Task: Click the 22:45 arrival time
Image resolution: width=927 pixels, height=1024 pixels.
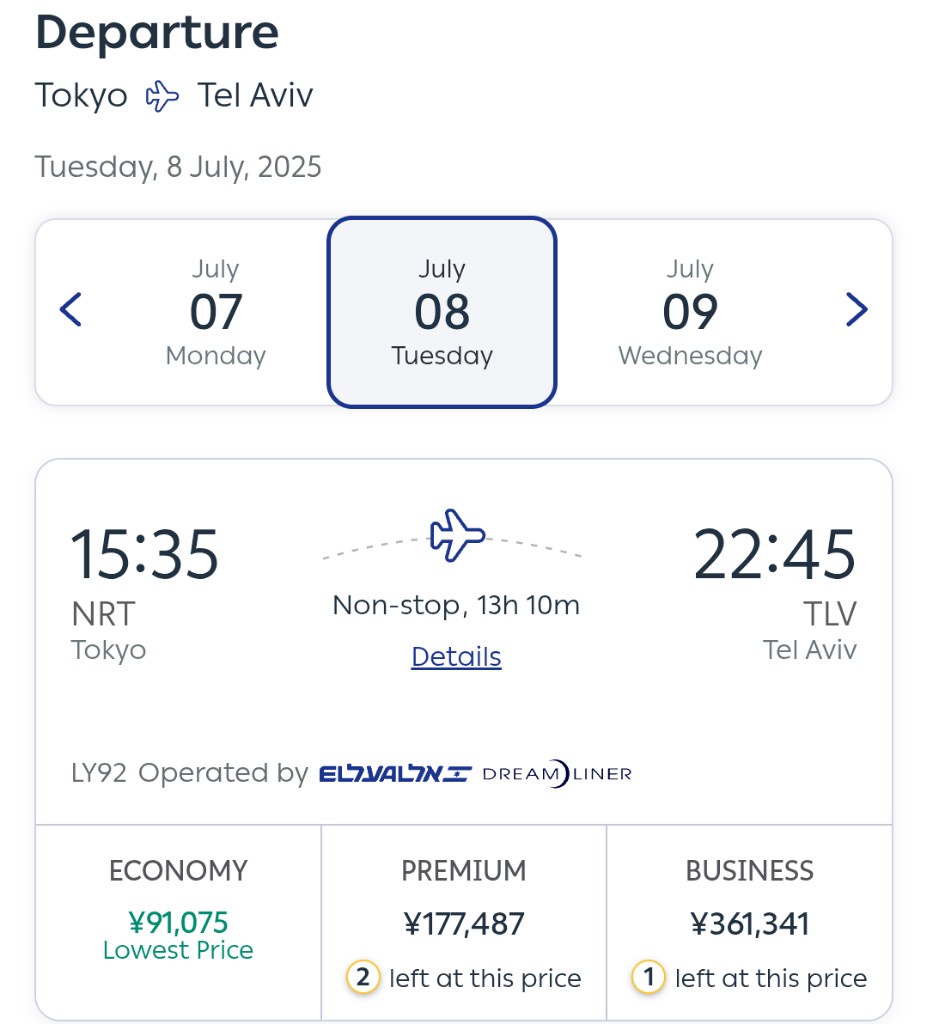Action: (x=775, y=554)
